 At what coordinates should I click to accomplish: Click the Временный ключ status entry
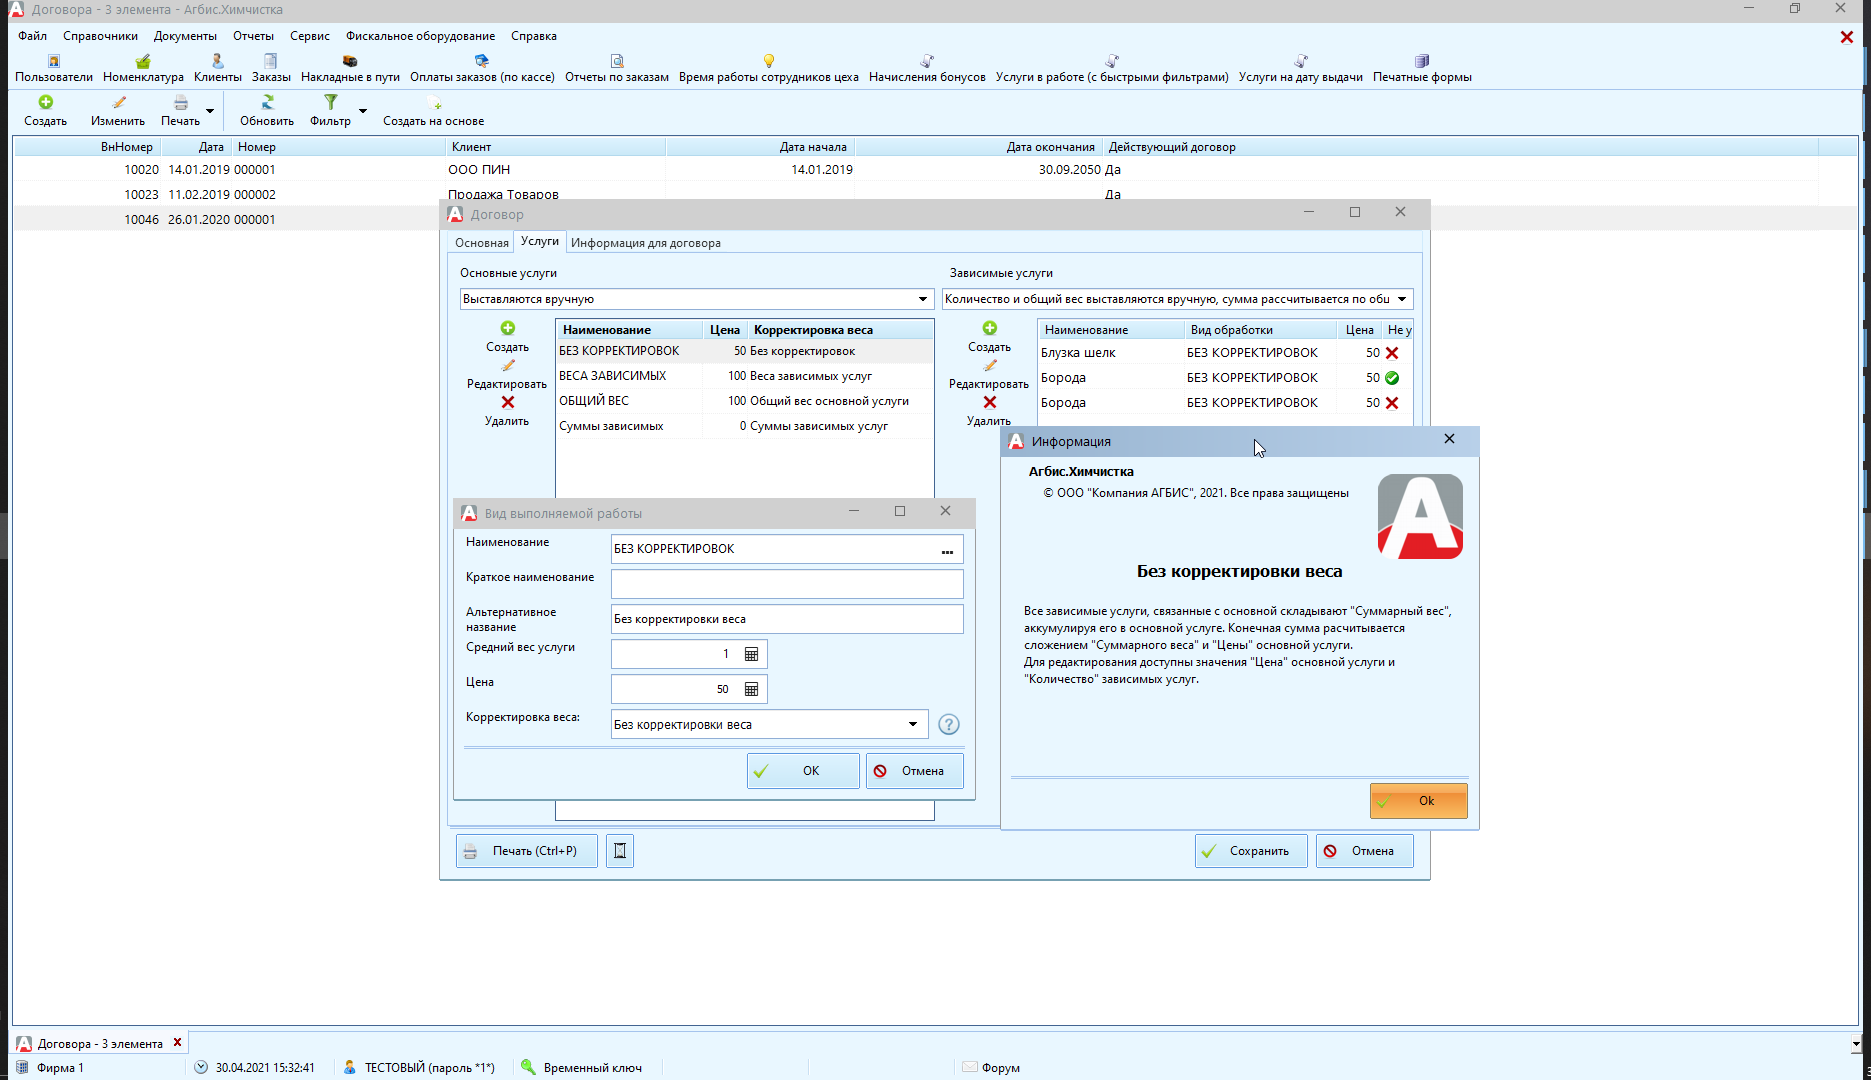tap(582, 1068)
